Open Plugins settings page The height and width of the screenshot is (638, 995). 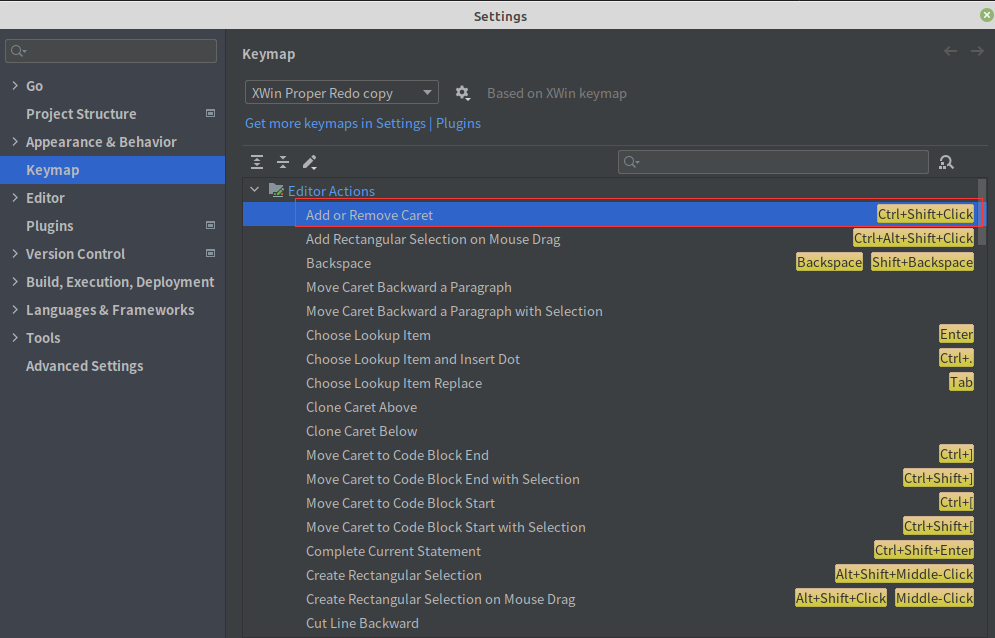click(49, 225)
